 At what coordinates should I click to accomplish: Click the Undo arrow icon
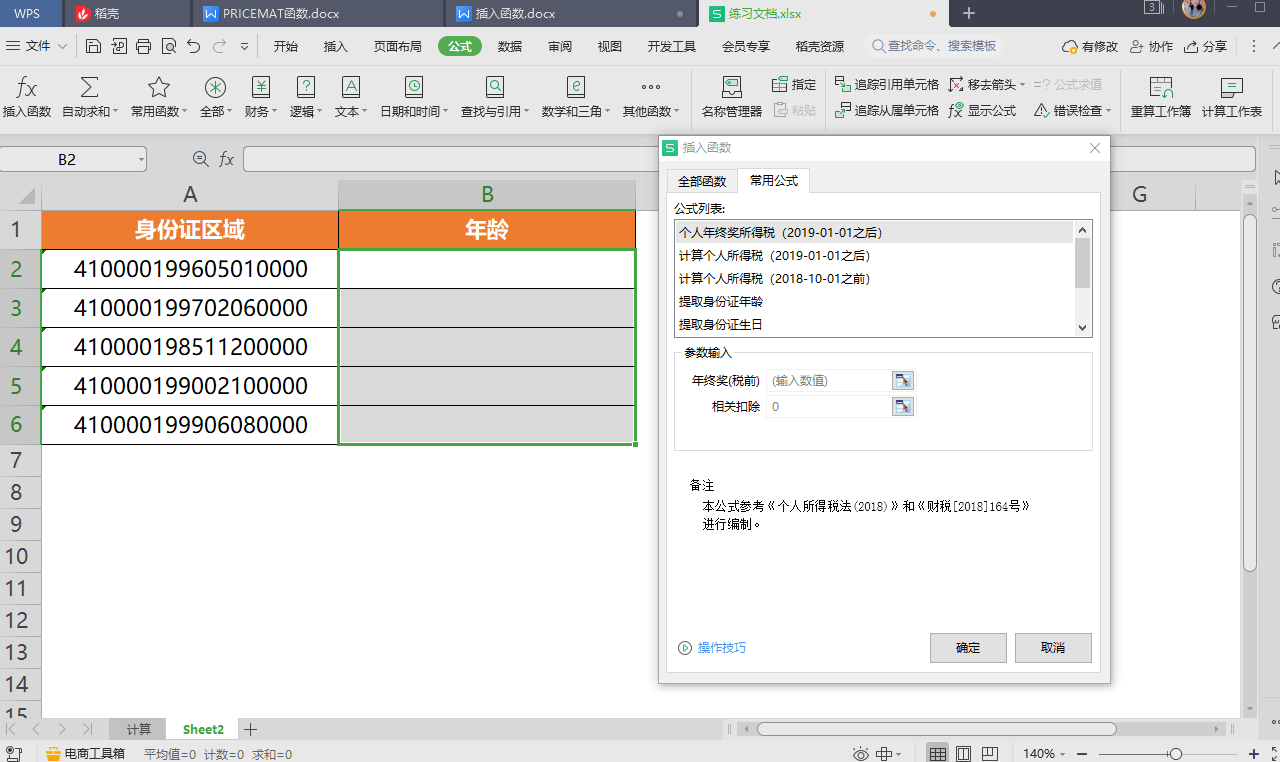193,46
